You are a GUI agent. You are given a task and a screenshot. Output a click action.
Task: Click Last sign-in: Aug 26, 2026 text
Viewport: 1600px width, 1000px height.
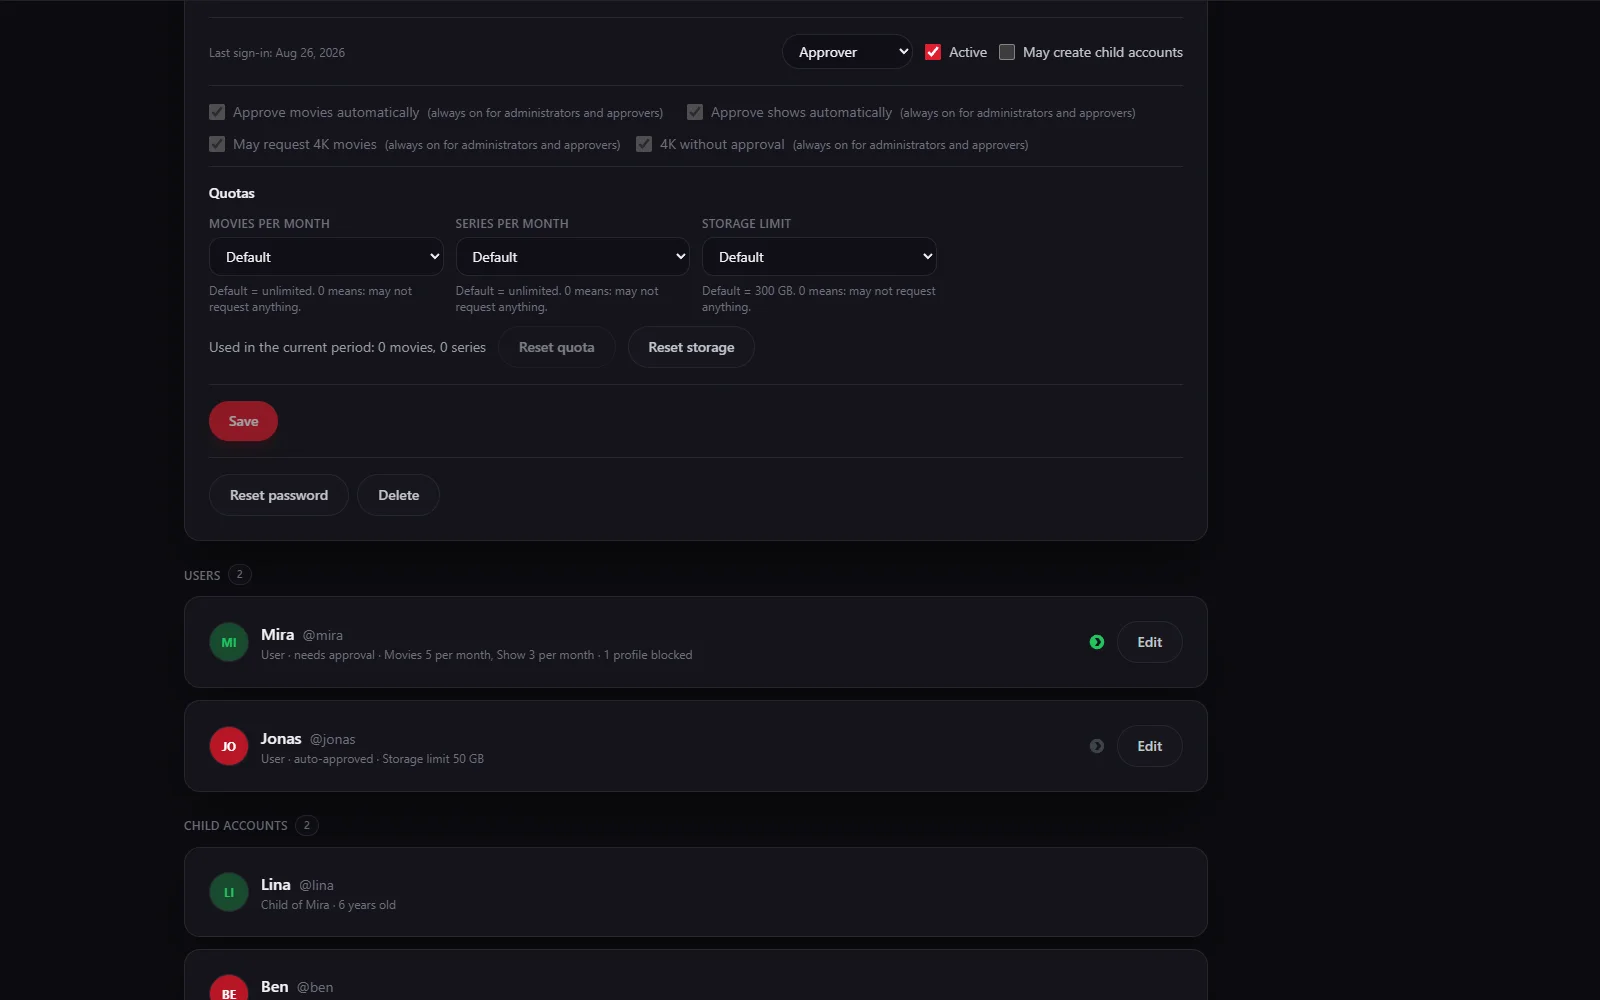point(277,53)
